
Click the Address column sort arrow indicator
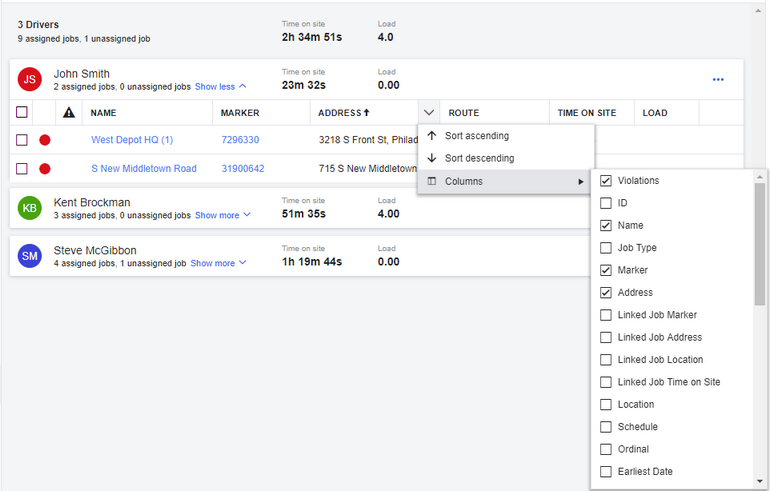pos(366,112)
